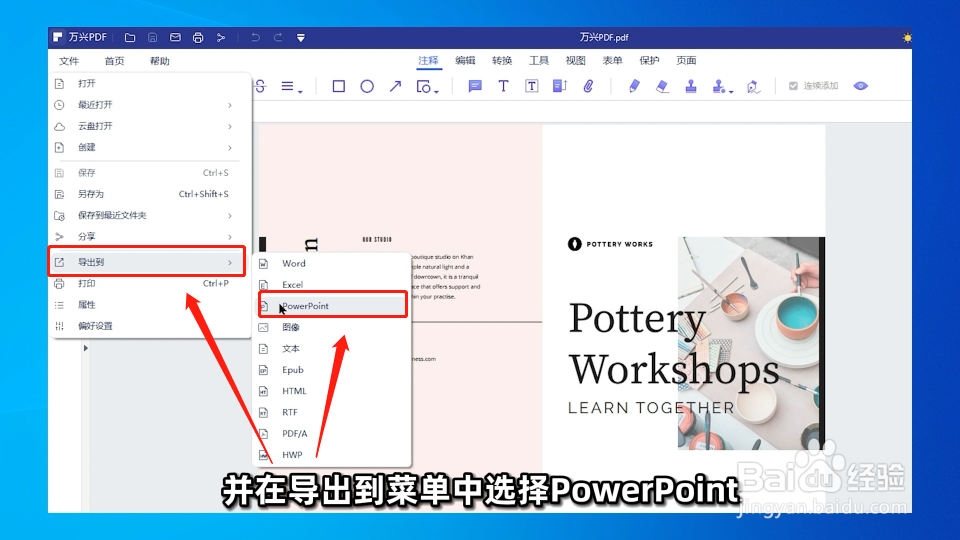Click the redo arrow icon
Image resolution: width=960 pixels, height=540 pixels.
278,37
